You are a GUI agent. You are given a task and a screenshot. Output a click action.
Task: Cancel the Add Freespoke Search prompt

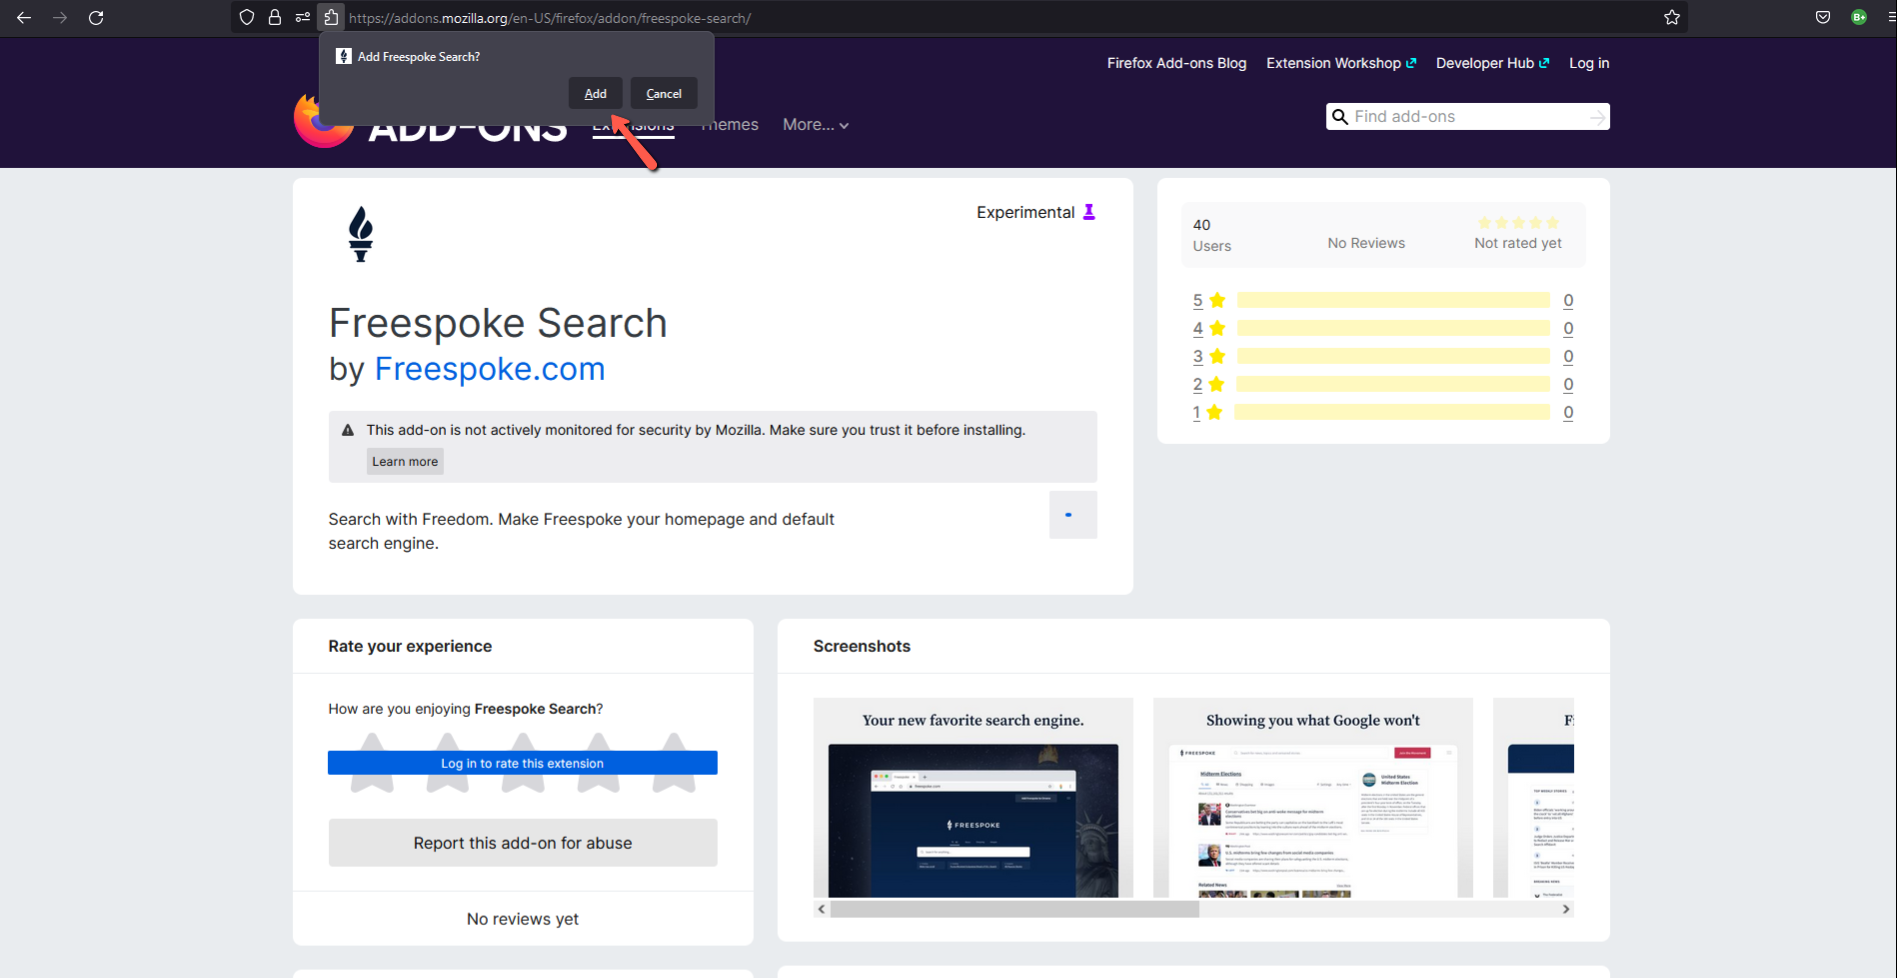tap(664, 93)
